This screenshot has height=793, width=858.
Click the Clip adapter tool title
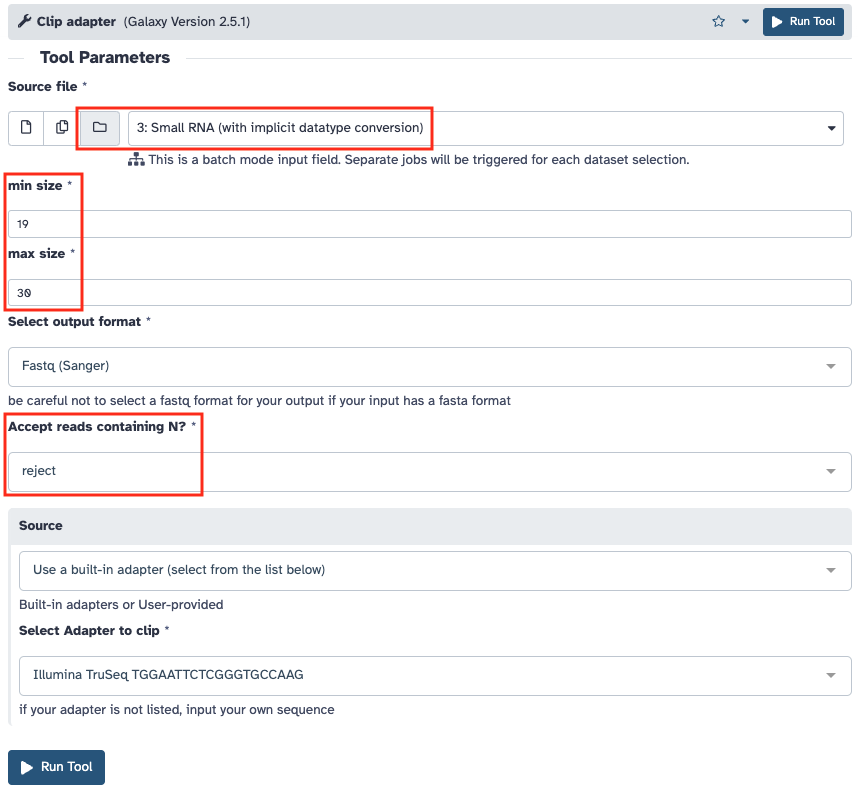tap(76, 21)
